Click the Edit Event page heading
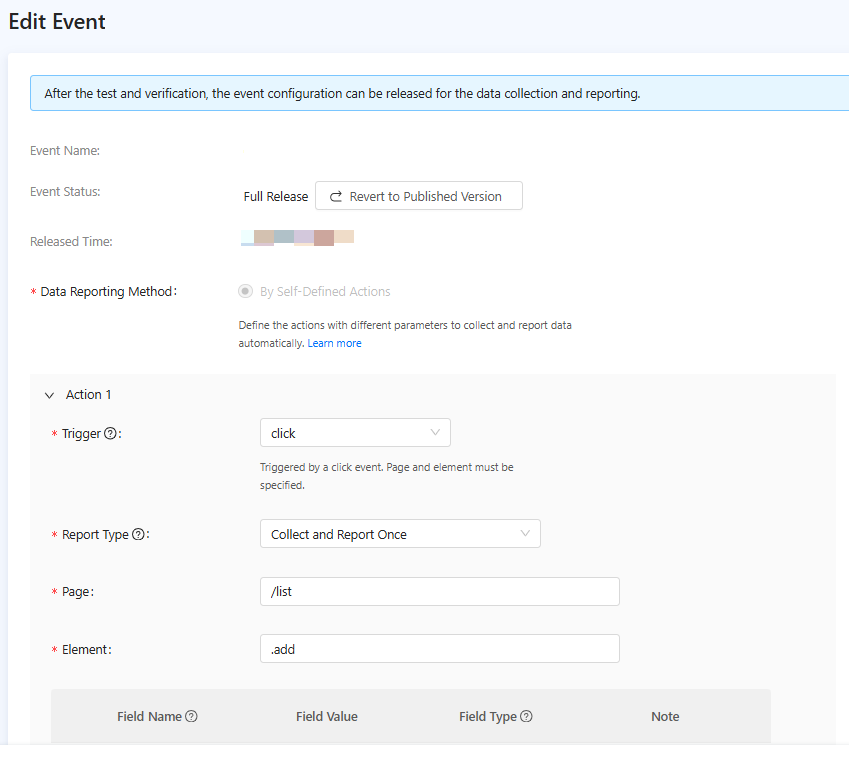This screenshot has width=849, height=768. [x=57, y=21]
